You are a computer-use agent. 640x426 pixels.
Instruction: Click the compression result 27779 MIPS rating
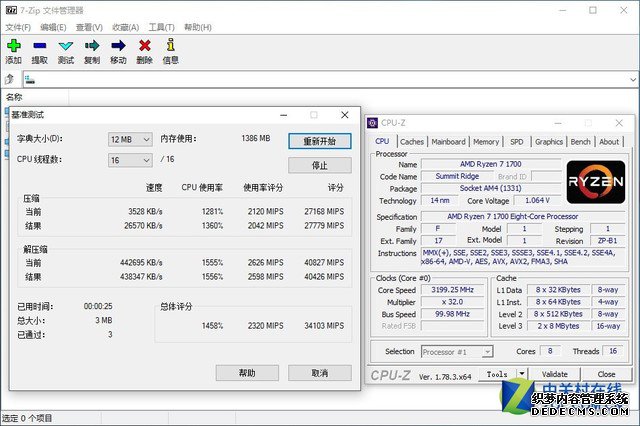324,226
